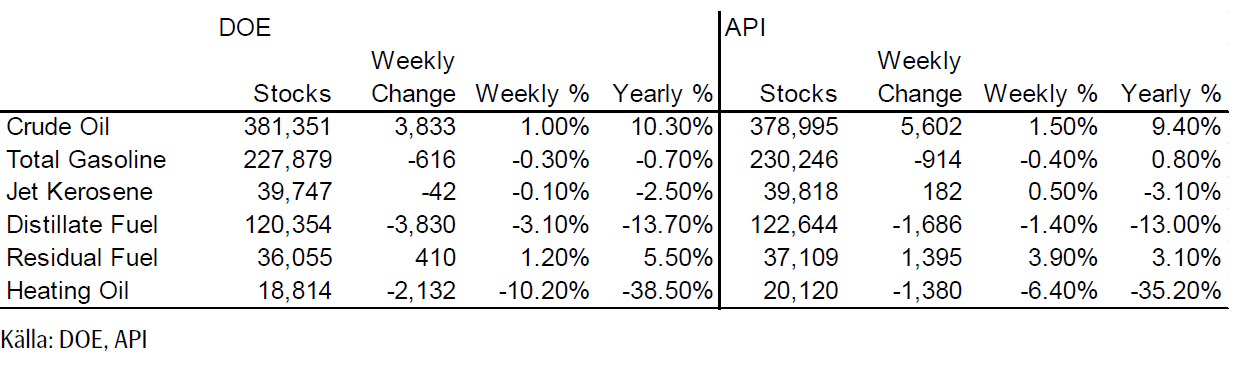Click the DOE section header
Viewport: 1254px width, 384px height.
point(245,30)
